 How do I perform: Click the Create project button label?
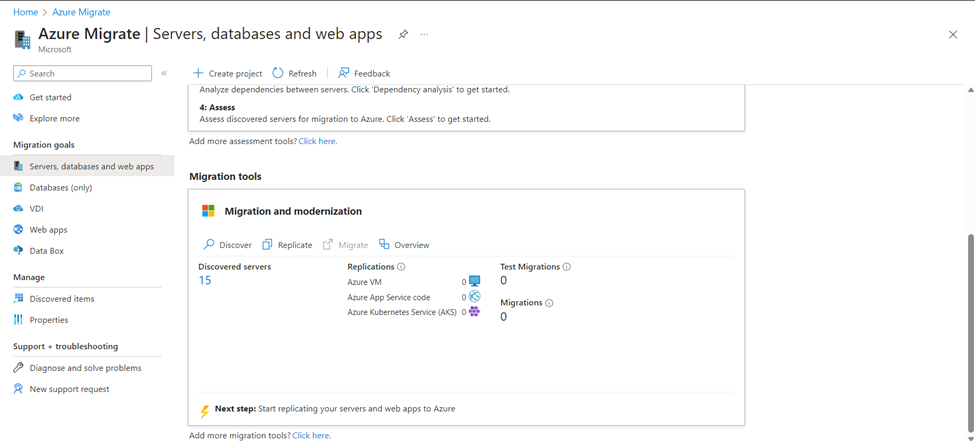click(x=236, y=73)
